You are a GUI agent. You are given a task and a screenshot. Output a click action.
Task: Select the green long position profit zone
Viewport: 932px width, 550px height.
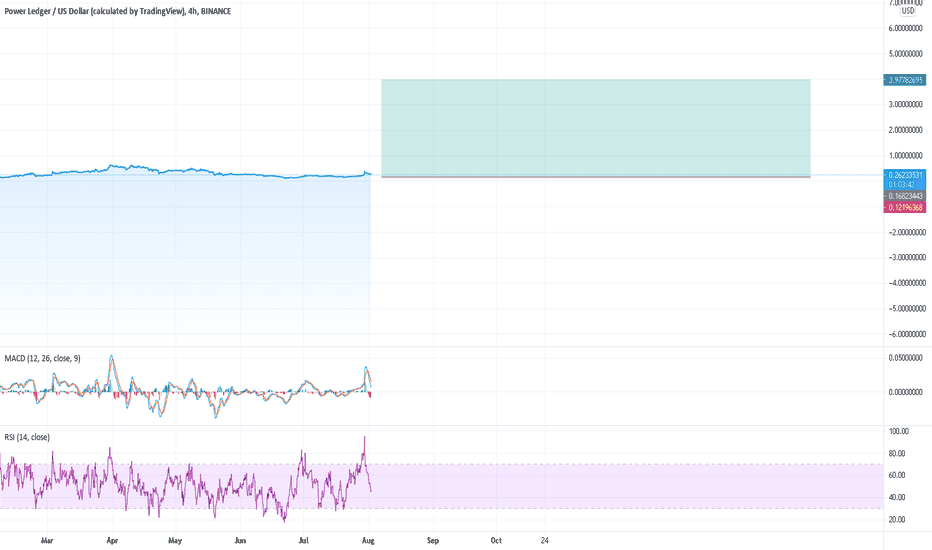[x=596, y=127]
